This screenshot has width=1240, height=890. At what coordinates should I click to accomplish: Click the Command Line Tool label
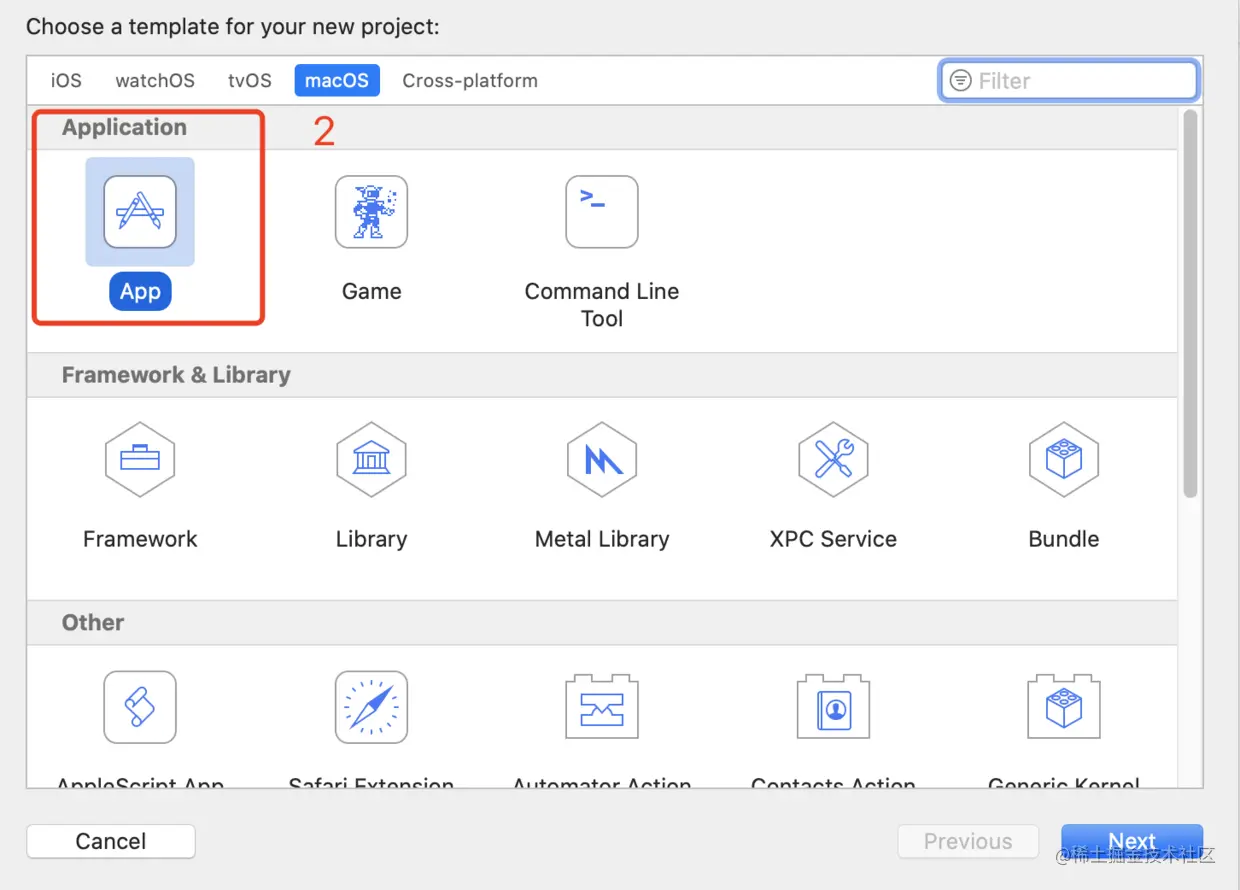pos(602,305)
